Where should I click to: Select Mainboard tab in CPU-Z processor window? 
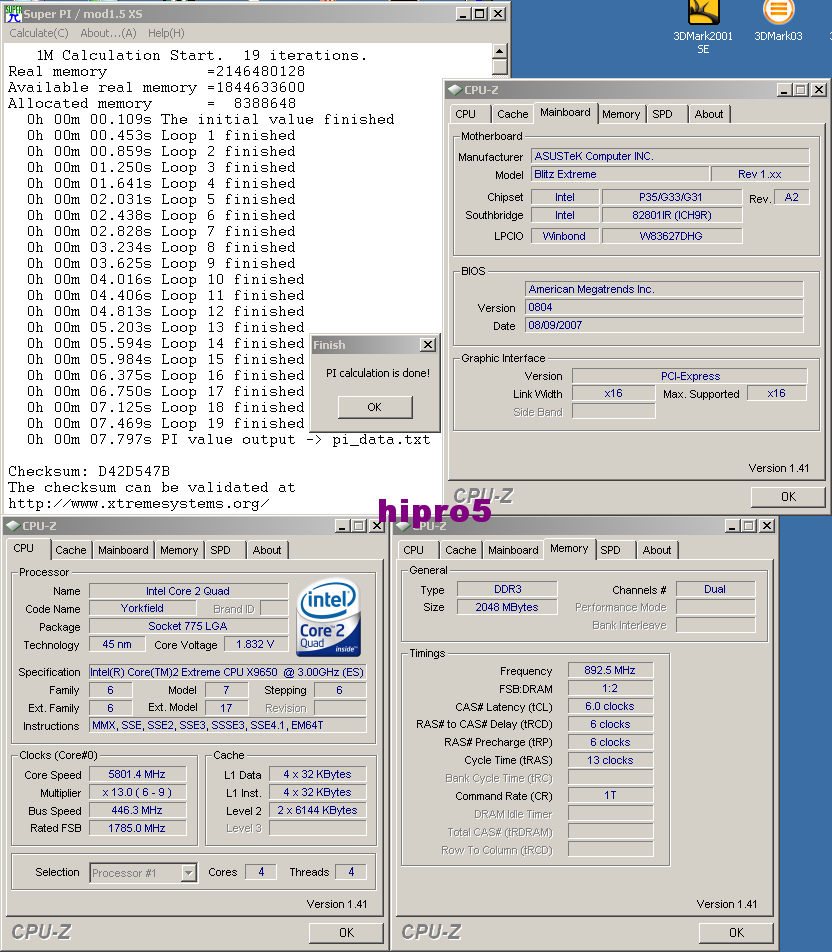click(x=123, y=550)
